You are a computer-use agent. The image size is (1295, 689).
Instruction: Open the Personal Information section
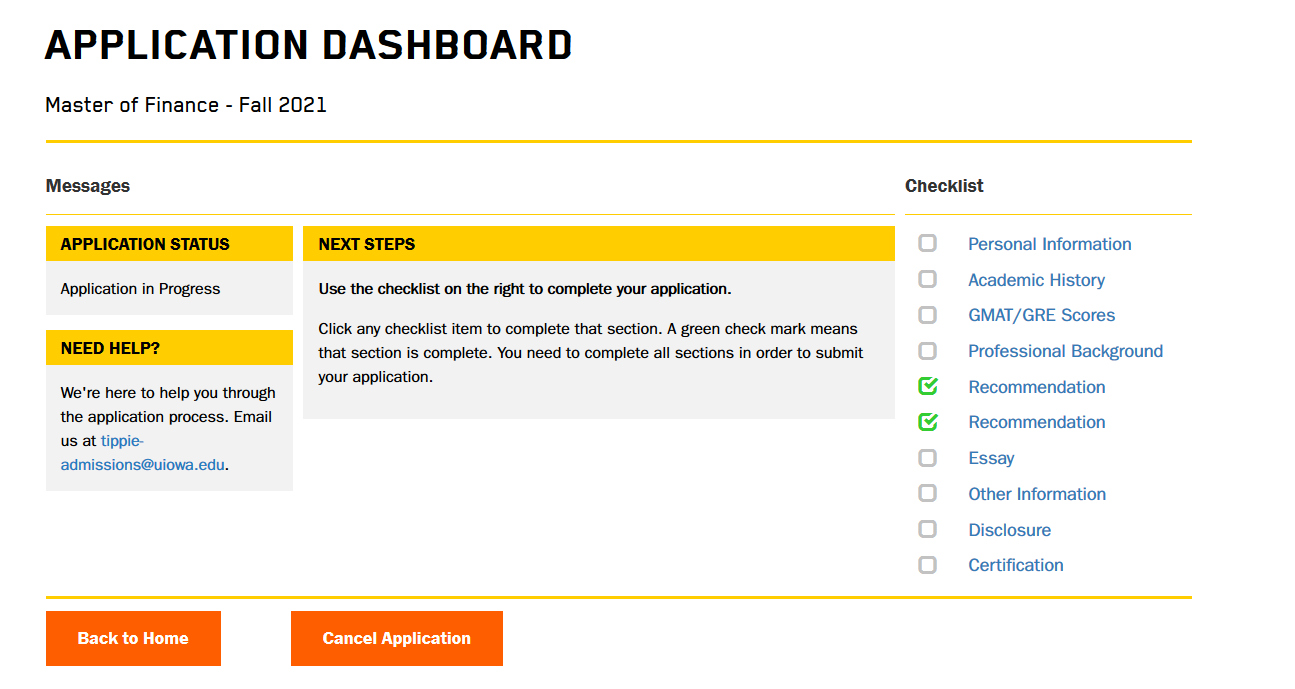coord(1049,243)
